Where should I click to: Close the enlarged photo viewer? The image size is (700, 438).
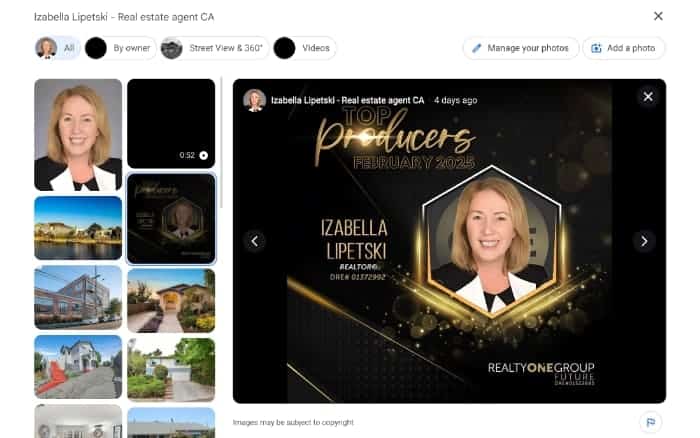(648, 96)
